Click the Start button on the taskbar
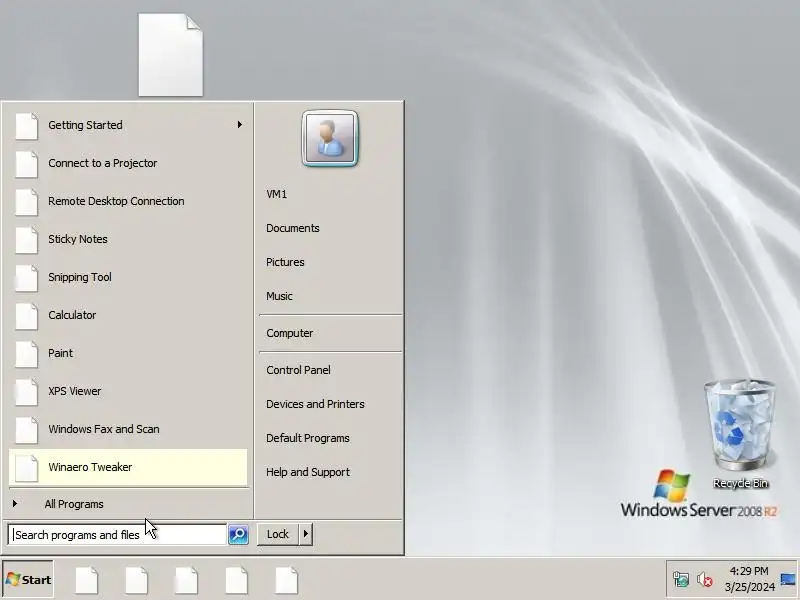800x600 pixels. coord(28,580)
